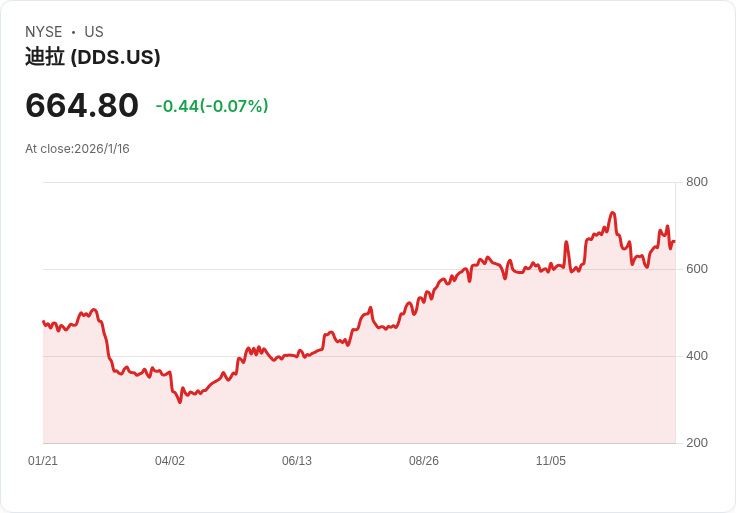Click the US market label

(94, 32)
